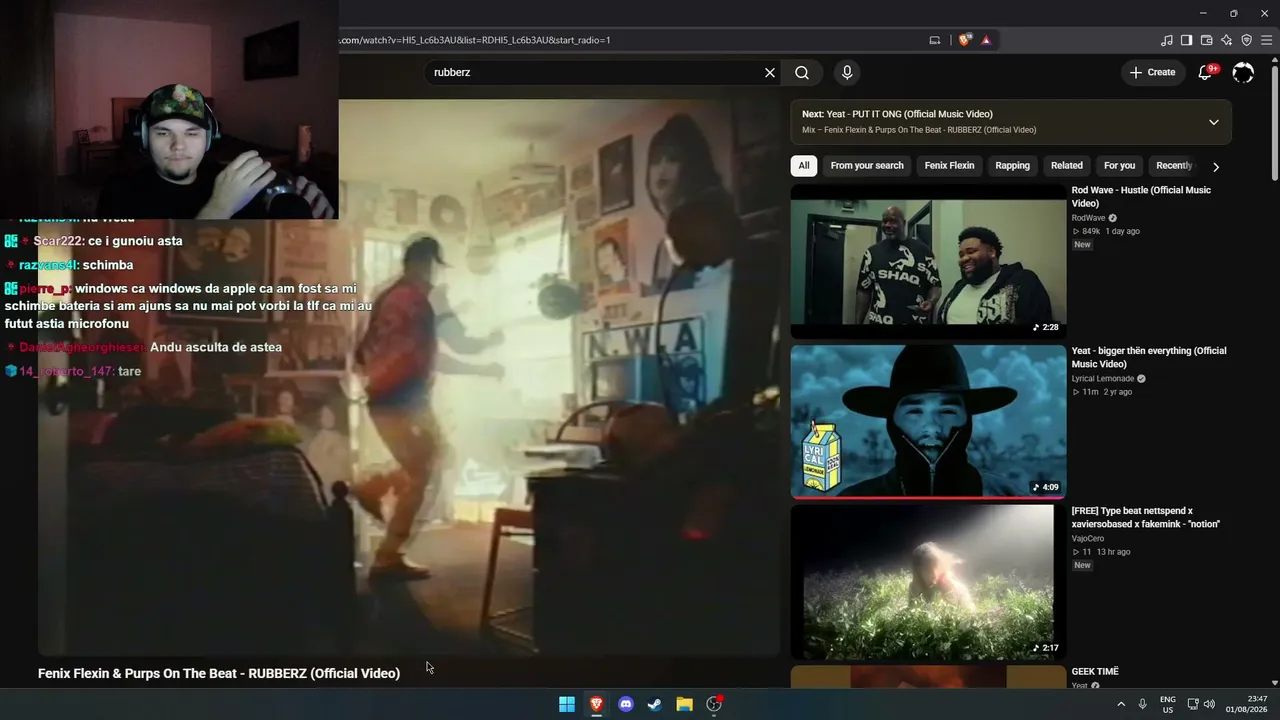
Task: Open the Lyrical Lemonade channel name
Action: pos(1103,379)
